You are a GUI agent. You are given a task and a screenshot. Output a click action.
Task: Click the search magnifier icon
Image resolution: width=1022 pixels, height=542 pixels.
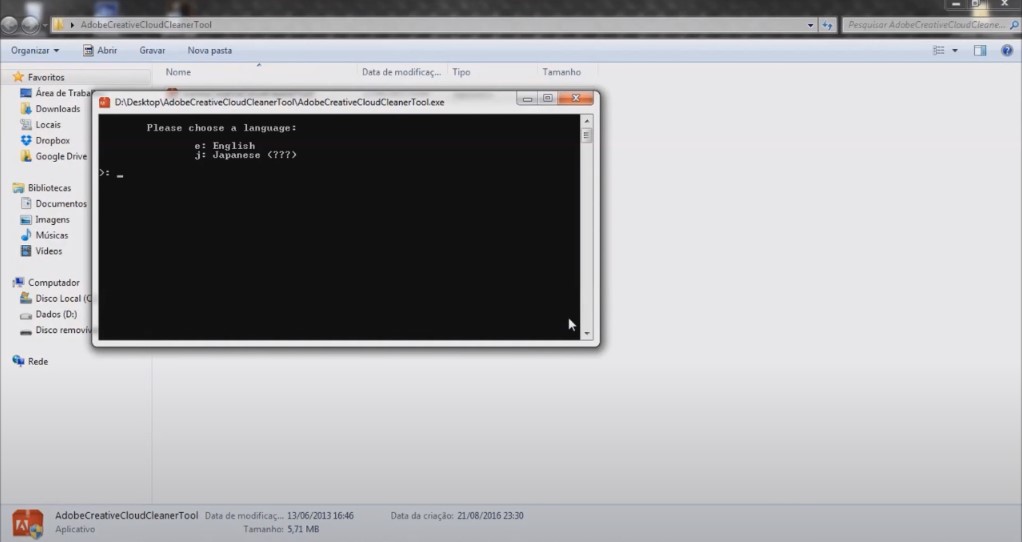pyautogui.click(x=1014, y=25)
